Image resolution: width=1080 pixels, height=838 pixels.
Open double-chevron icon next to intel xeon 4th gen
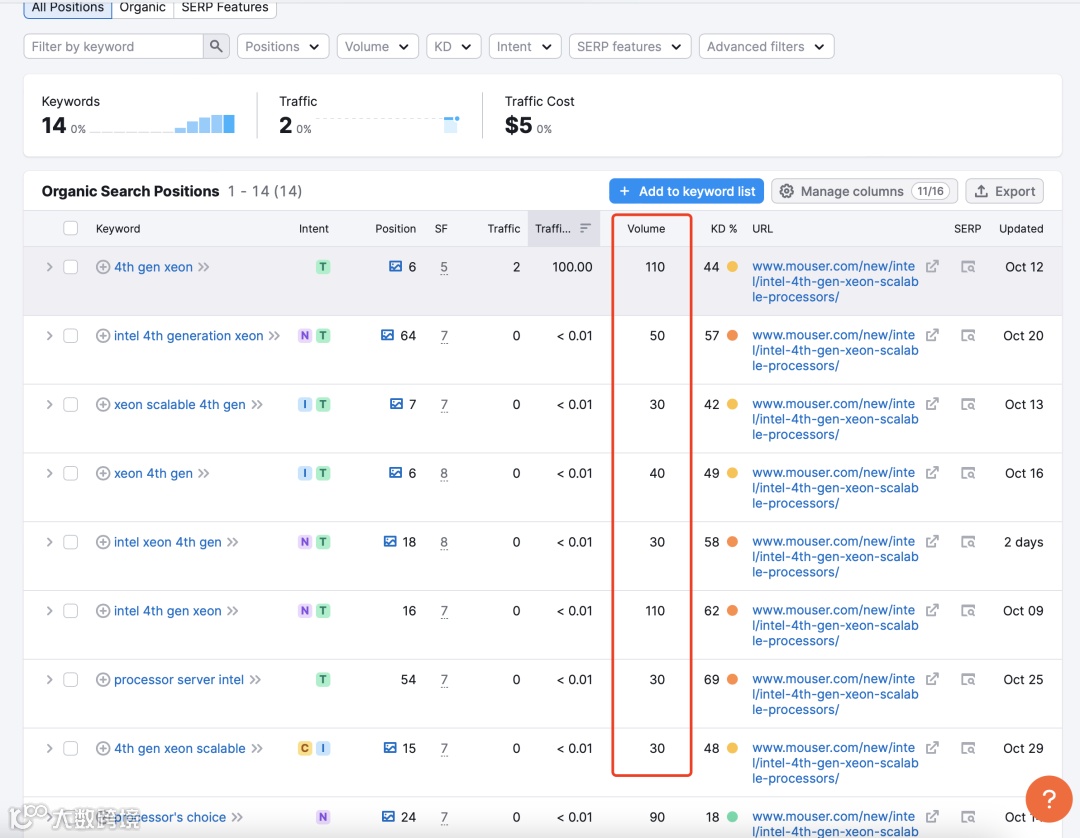pyautogui.click(x=233, y=542)
